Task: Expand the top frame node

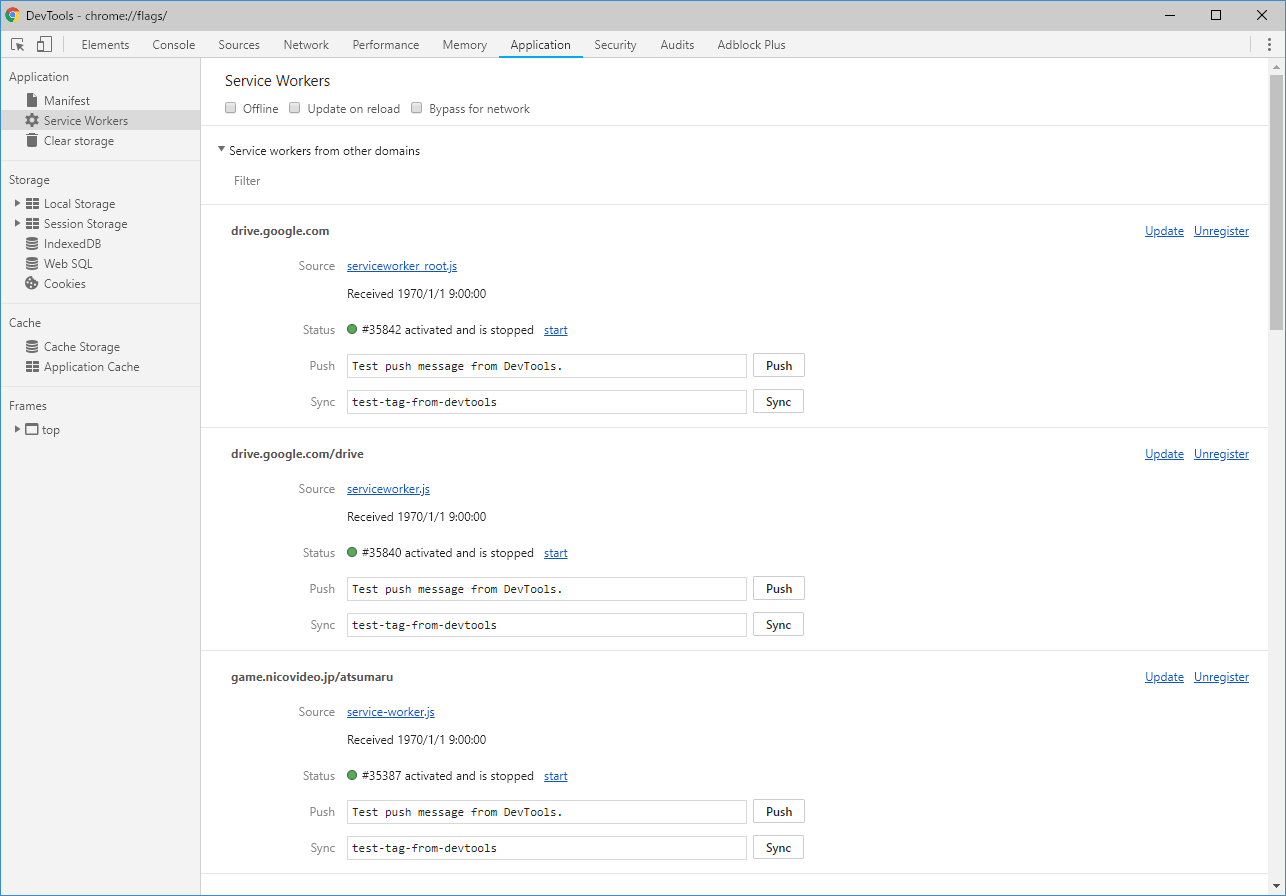Action: (x=17, y=429)
